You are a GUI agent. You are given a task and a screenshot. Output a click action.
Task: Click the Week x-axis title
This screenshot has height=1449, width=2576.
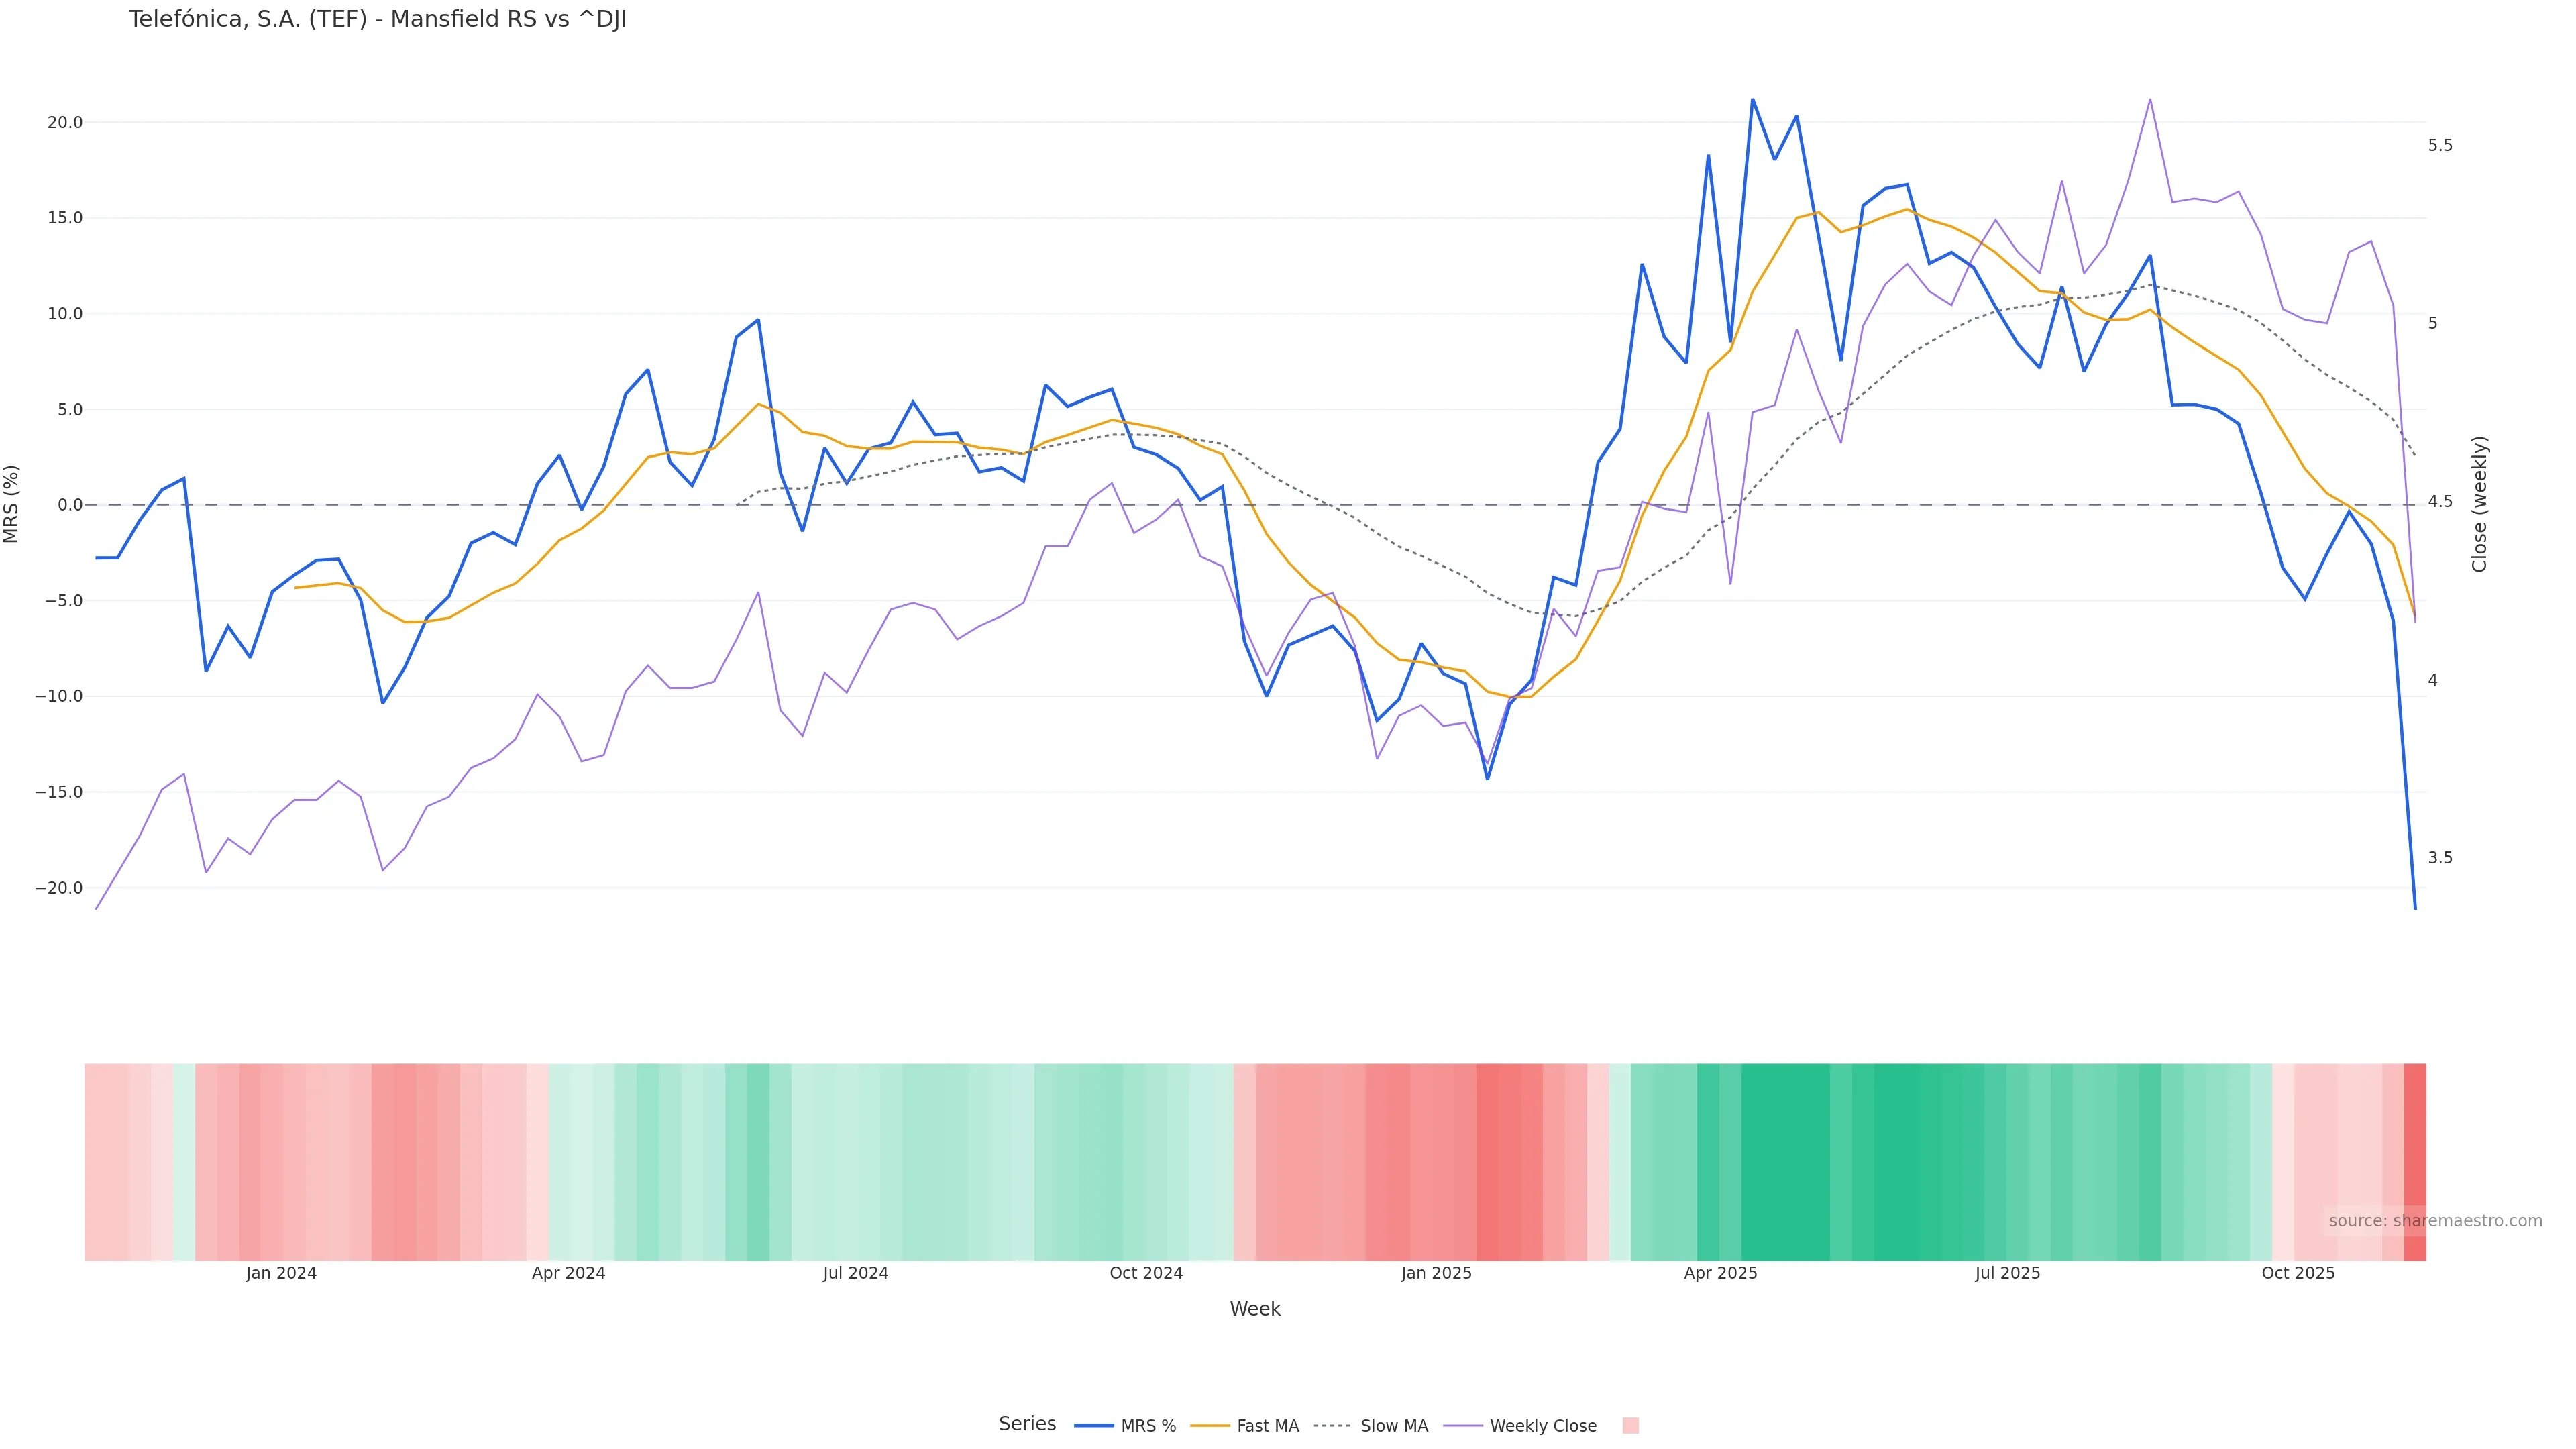click(x=1254, y=1309)
